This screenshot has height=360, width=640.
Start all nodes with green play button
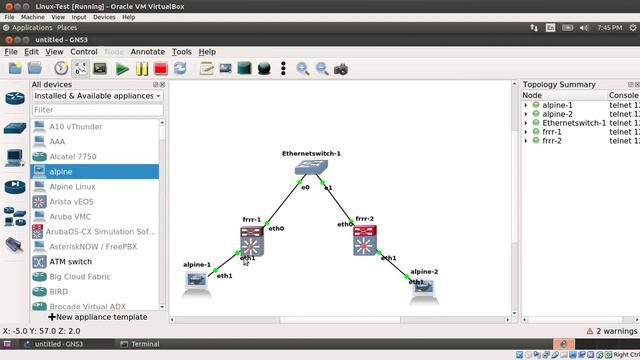coord(122,69)
